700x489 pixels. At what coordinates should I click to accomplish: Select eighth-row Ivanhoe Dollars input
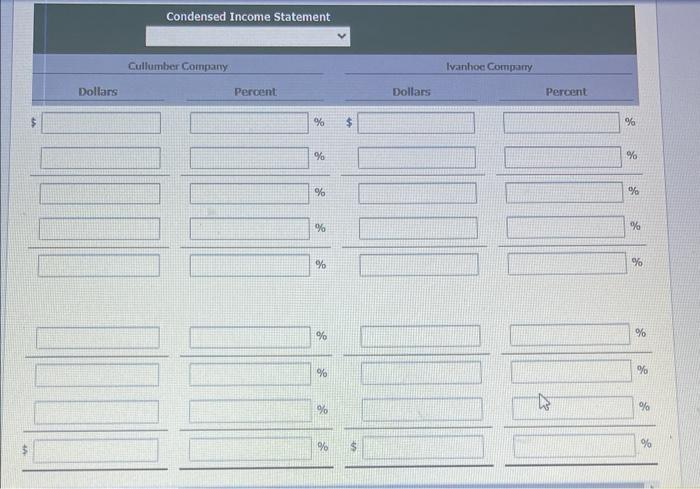coord(422,410)
